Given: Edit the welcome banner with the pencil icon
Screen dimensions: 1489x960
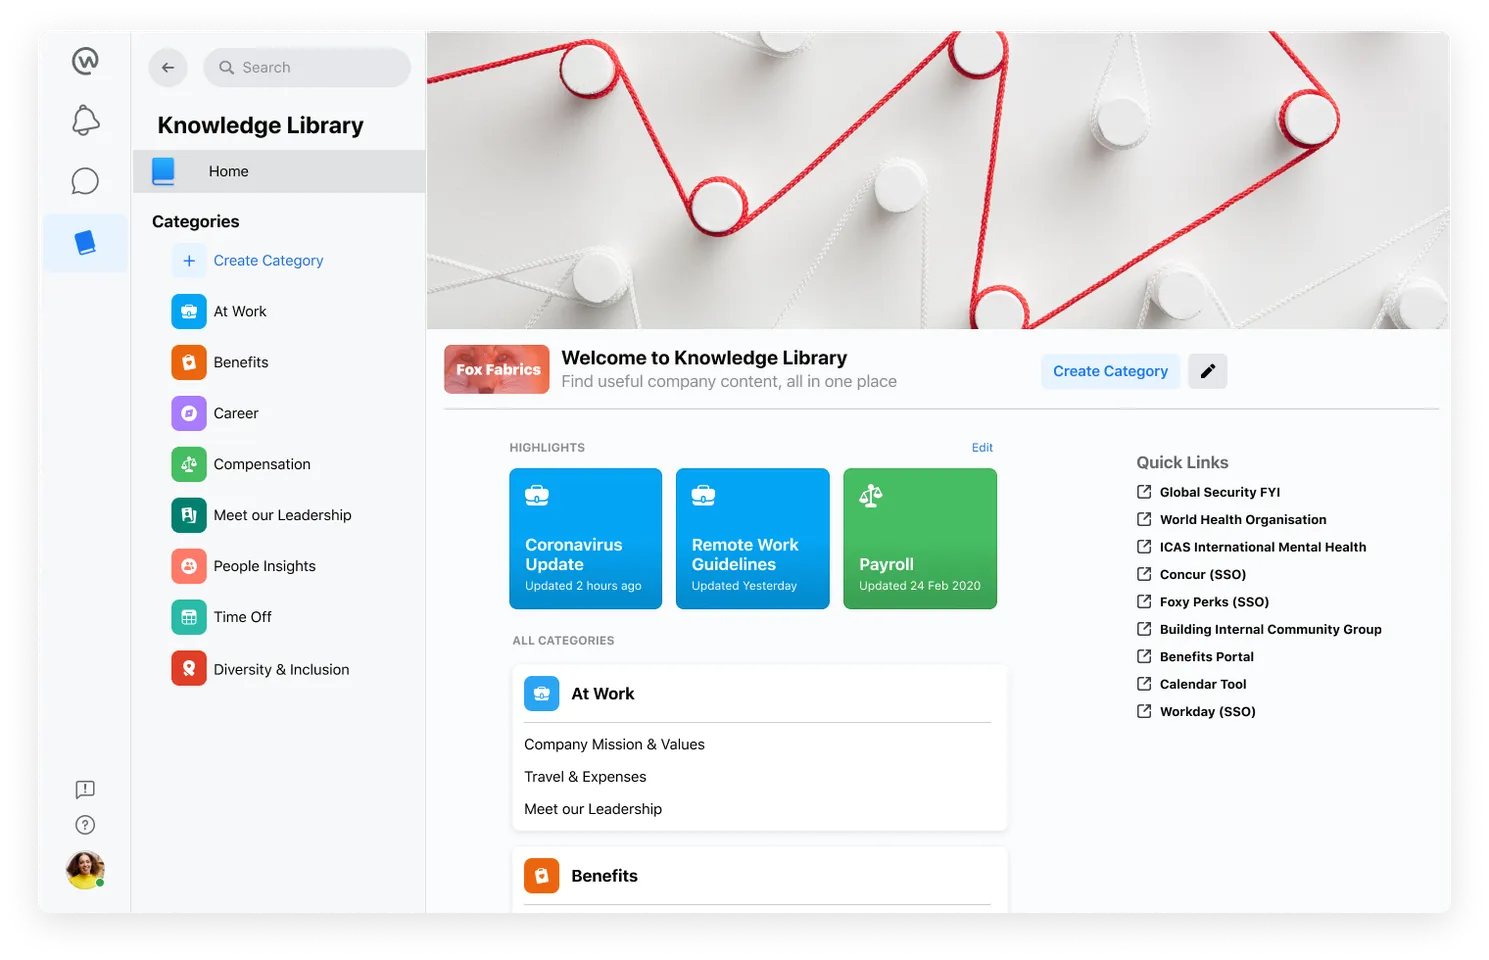Looking at the screenshot, I should coord(1207,371).
